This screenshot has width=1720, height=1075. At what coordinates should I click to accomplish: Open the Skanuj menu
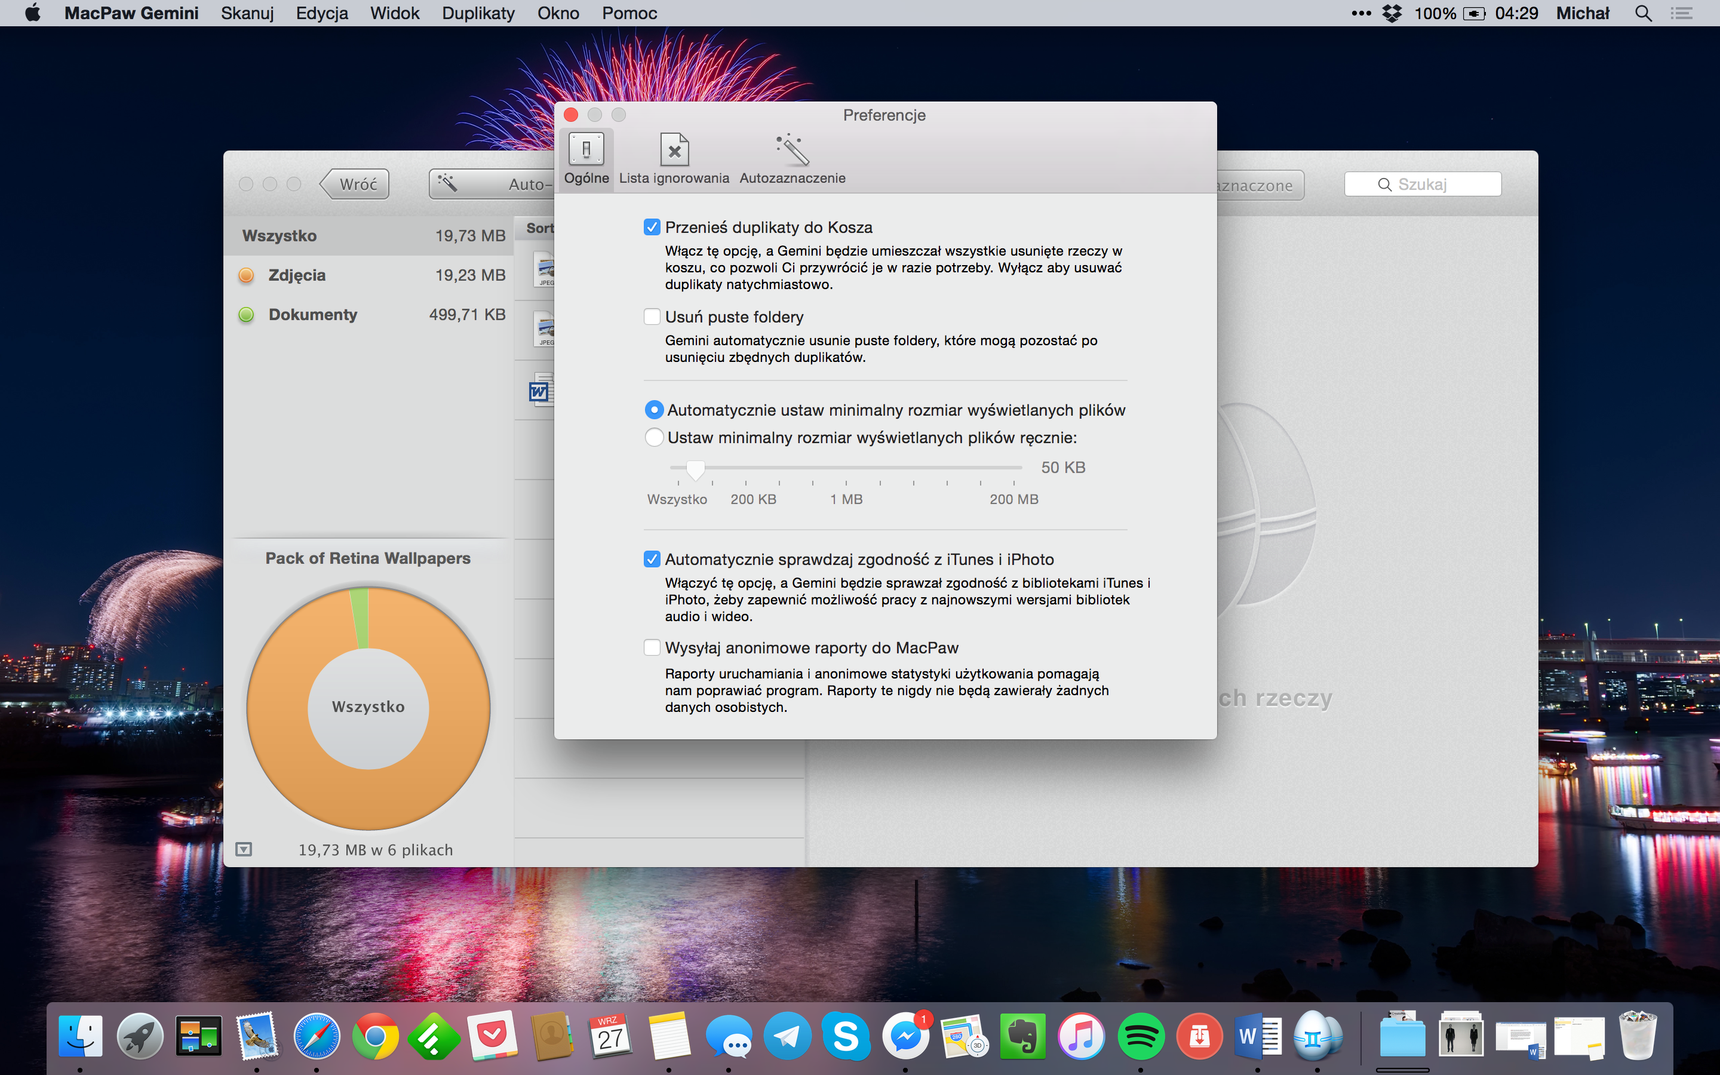pos(247,13)
